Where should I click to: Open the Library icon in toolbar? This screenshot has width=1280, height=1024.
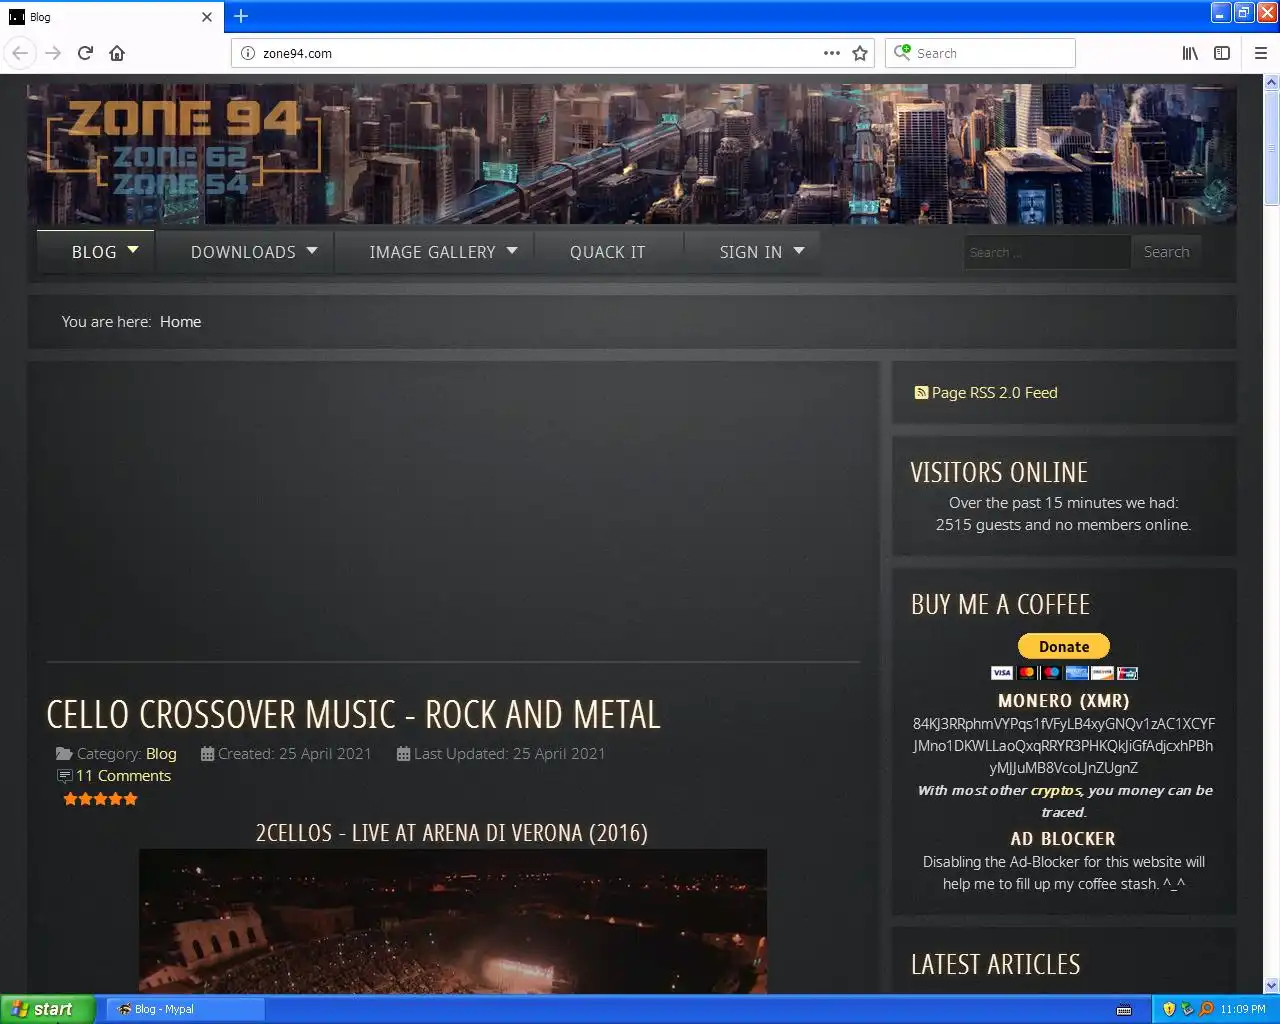[x=1190, y=53]
